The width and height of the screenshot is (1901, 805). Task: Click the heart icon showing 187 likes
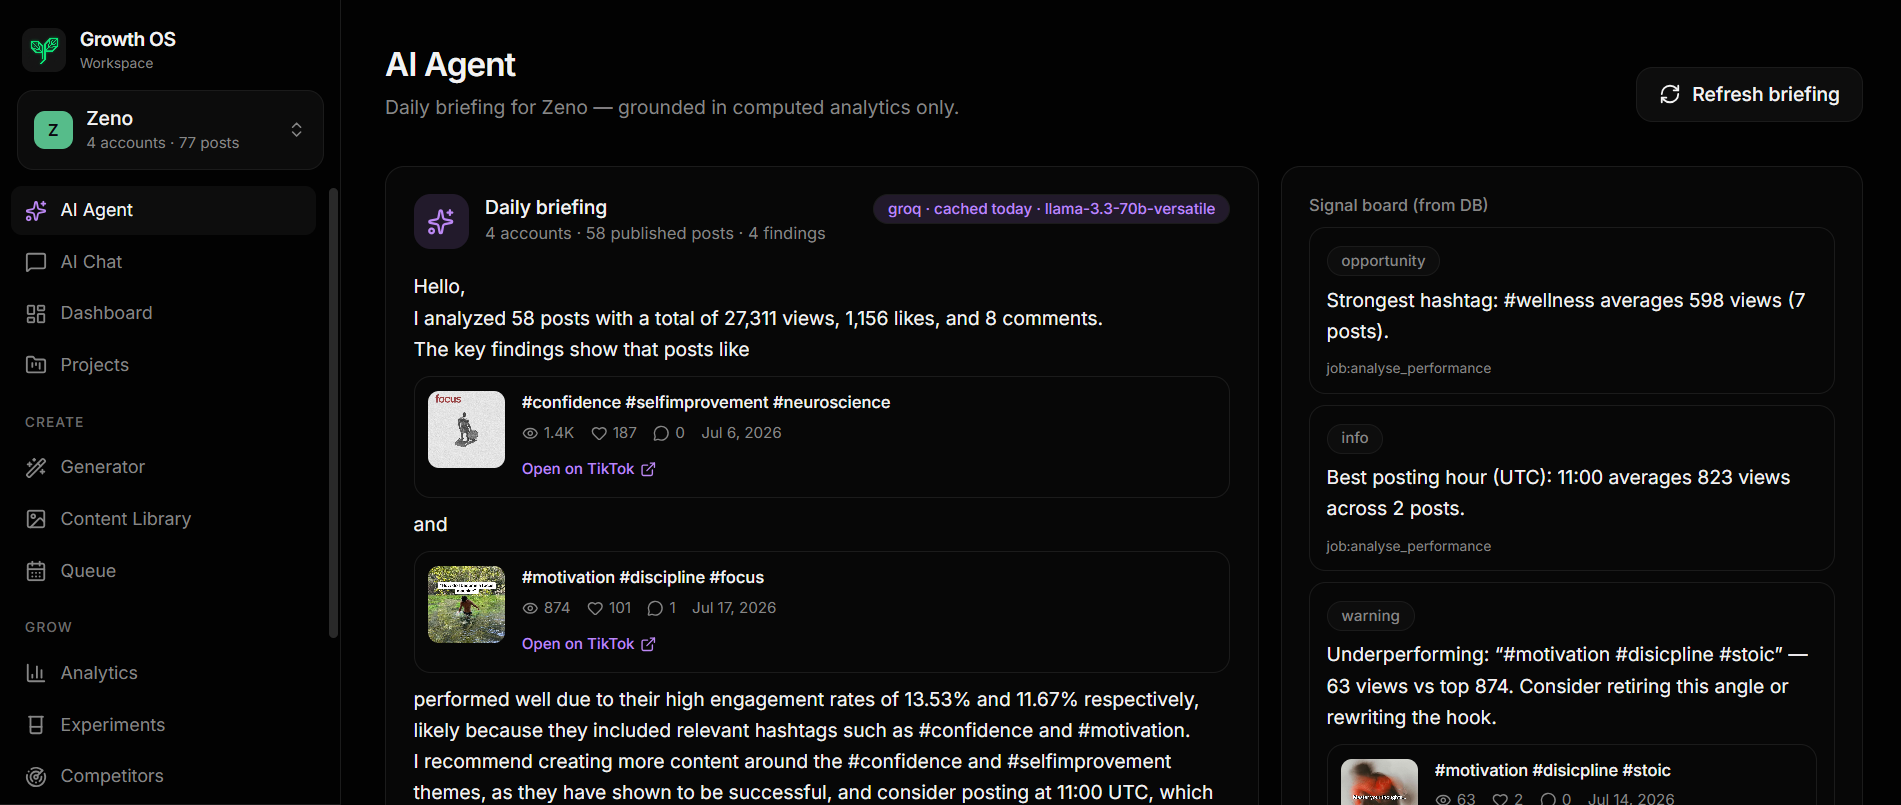point(599,433)
